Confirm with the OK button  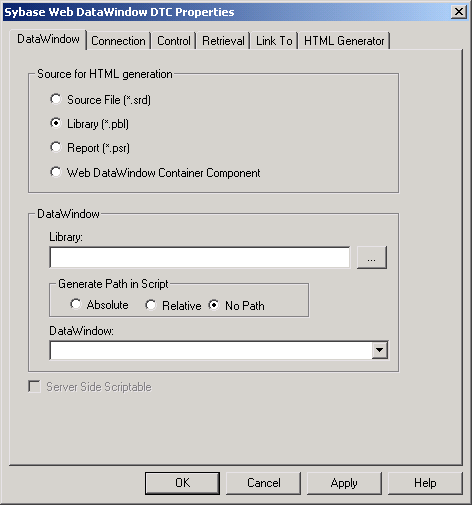click(182, 483)
